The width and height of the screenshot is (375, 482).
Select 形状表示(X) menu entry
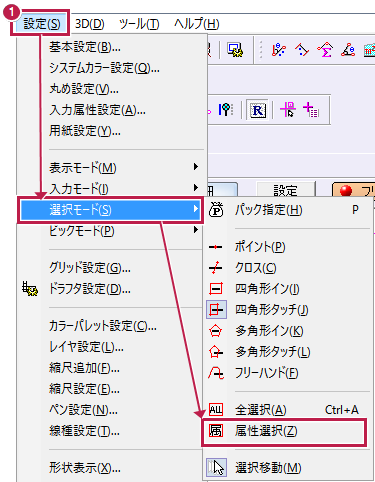85,468
